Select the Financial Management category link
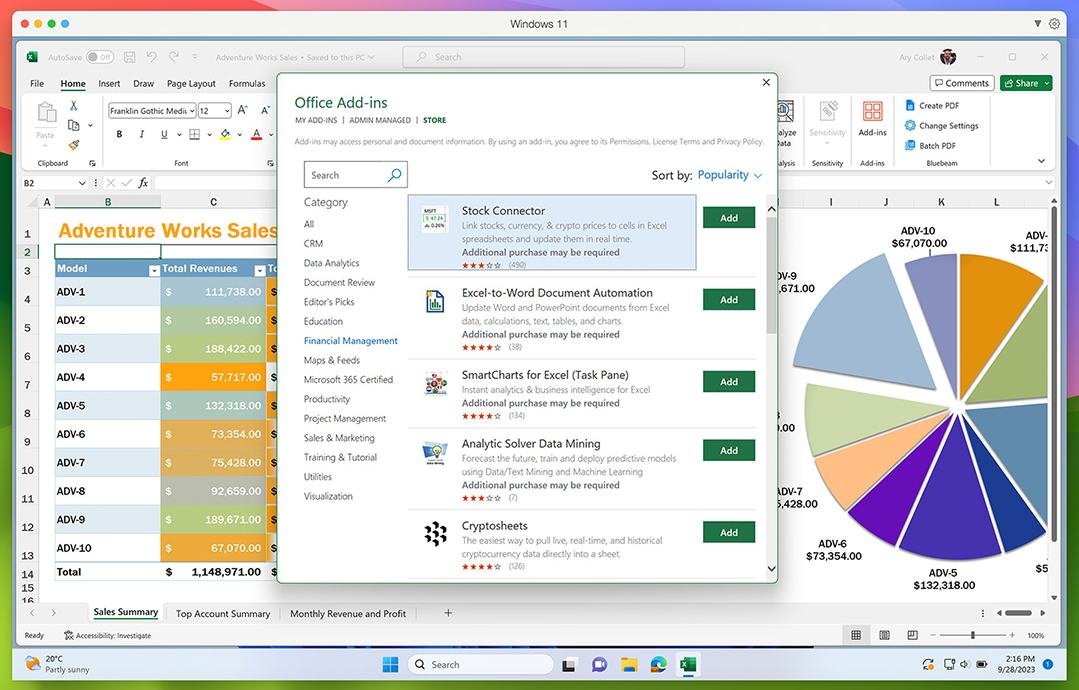Screen dimensions: 1079x690 [x=349, y=340]
